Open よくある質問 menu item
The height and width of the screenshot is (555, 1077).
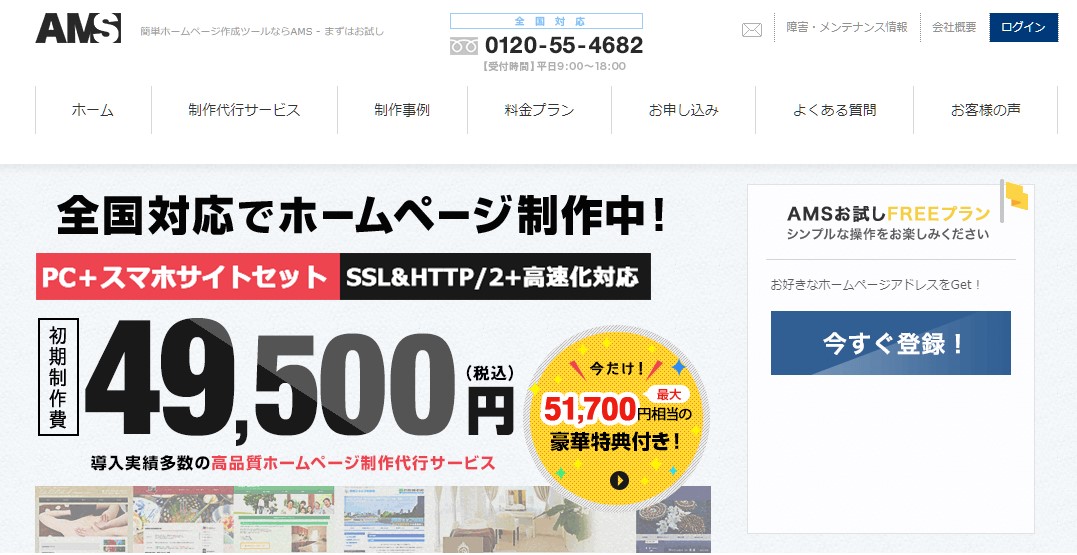pyautogui.click(x=835, y=110)
